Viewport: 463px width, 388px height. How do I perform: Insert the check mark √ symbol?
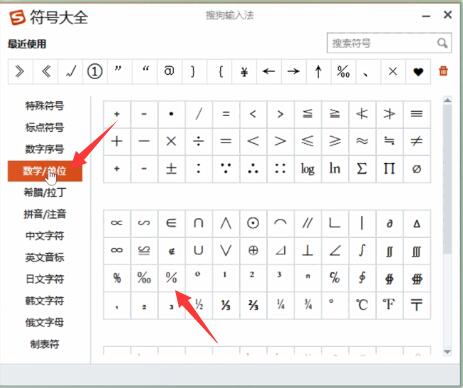coord(70,71)
